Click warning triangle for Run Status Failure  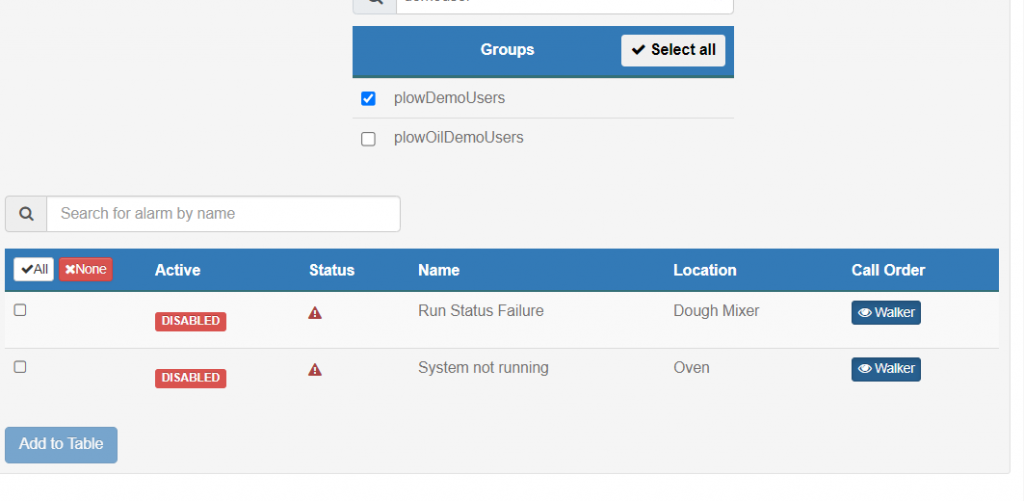(315, 313)
